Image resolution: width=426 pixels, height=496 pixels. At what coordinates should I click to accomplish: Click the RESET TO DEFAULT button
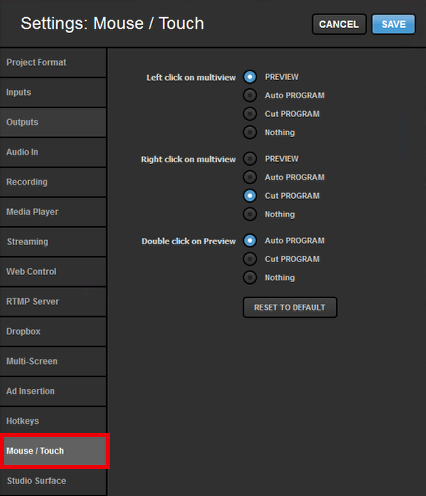[290, 307]
